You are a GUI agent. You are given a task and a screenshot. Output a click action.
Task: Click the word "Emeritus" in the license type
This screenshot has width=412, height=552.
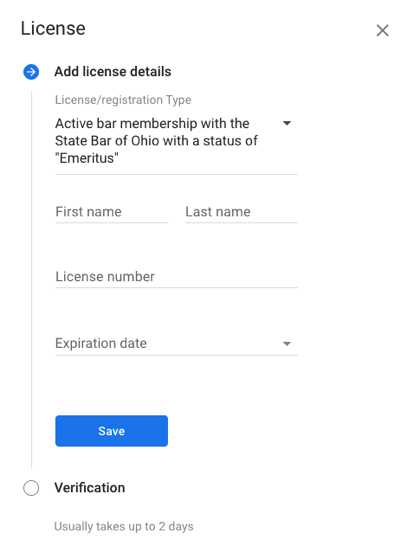87,158
